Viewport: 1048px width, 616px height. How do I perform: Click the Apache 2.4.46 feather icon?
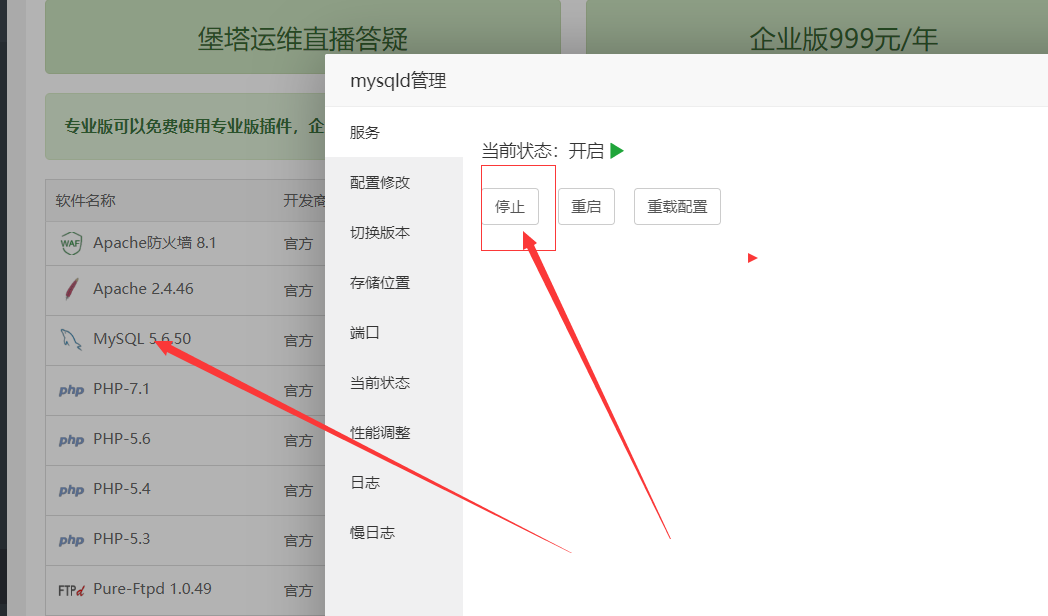[x=71, y=289]
